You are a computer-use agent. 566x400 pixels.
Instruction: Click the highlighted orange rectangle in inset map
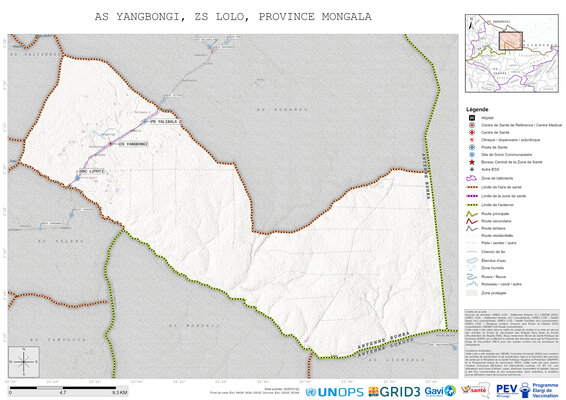point(511,41)
